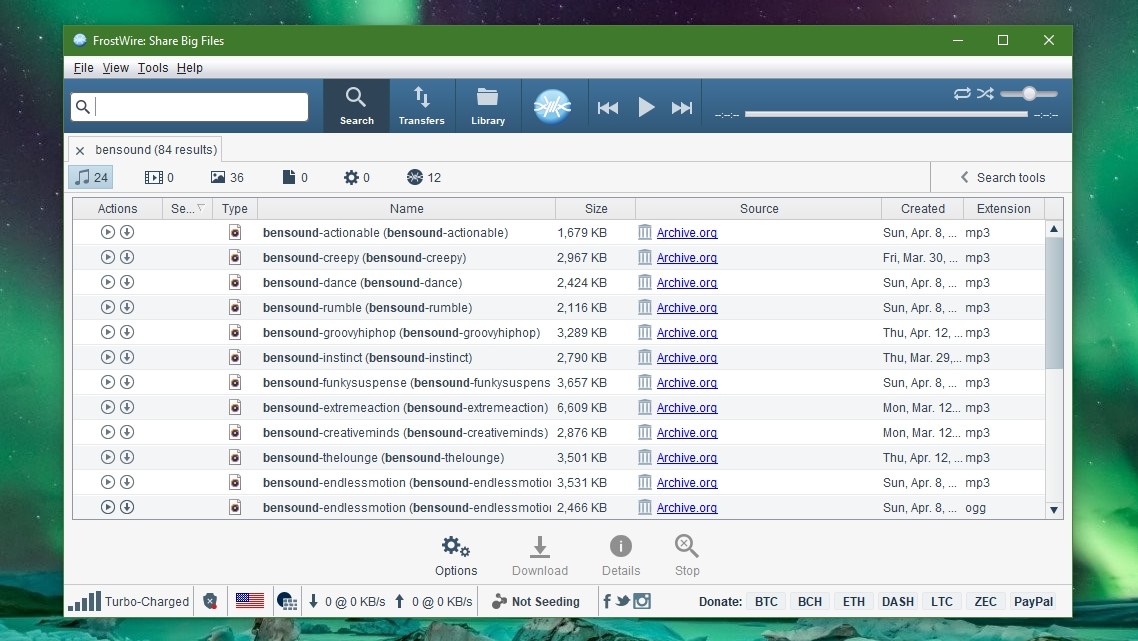Adjust the volume slider
This screenshot has width=1138, height=641.
pyautogui.click(x=1028, y=94)
